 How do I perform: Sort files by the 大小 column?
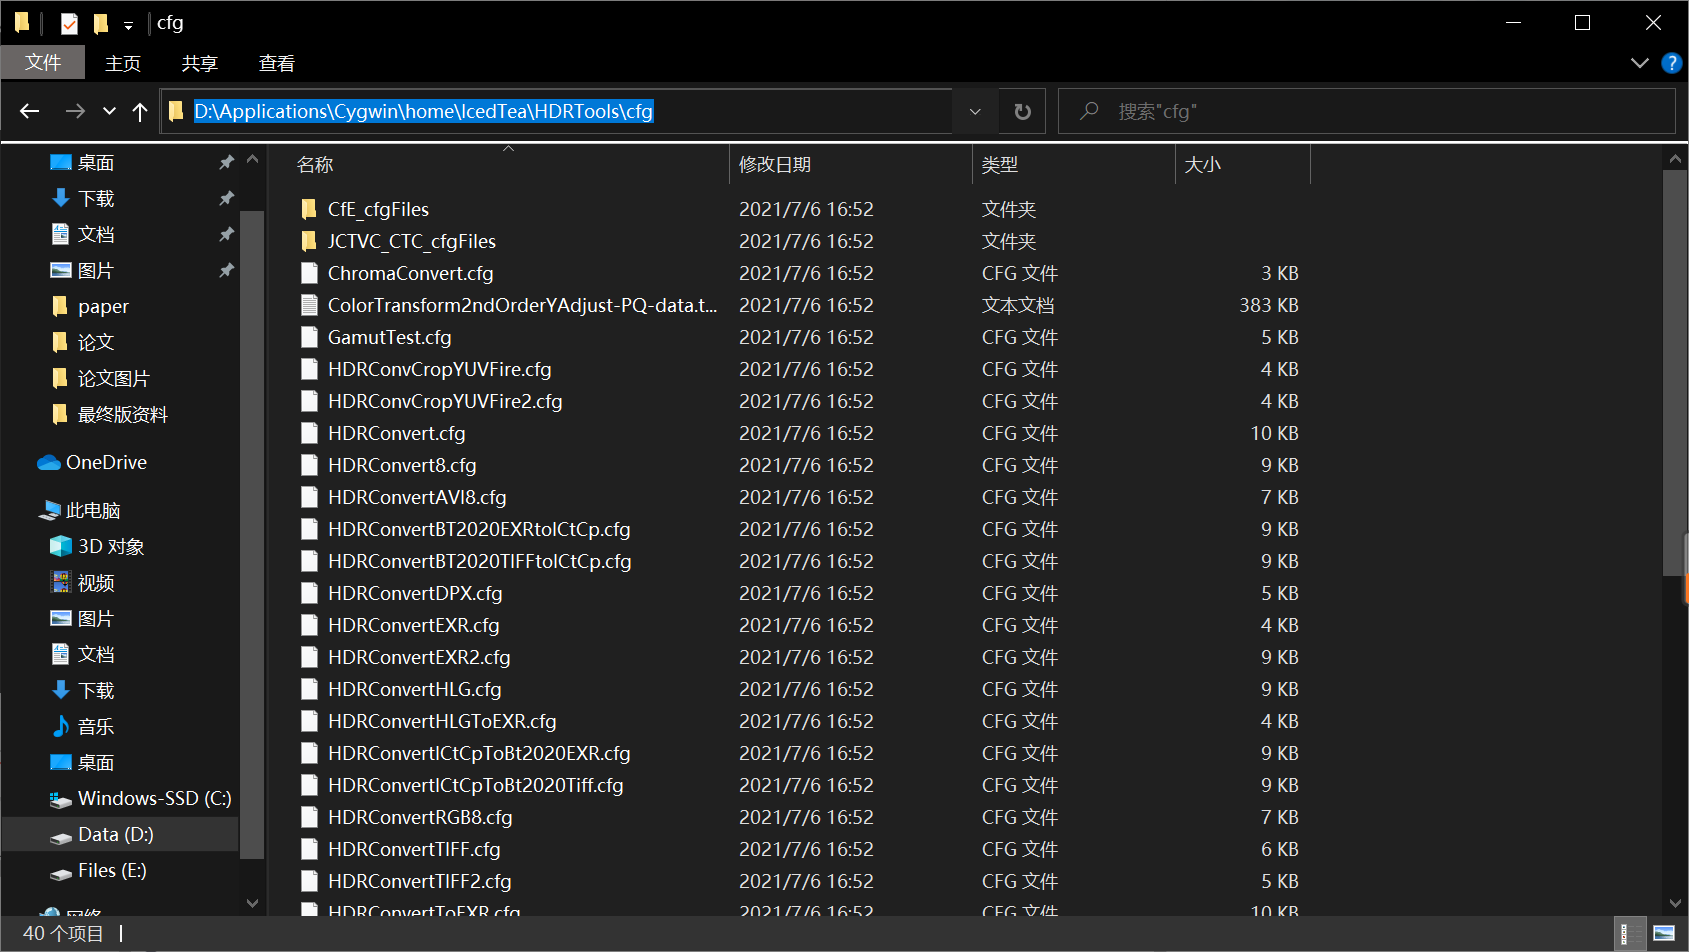(x=1204, y=164)
